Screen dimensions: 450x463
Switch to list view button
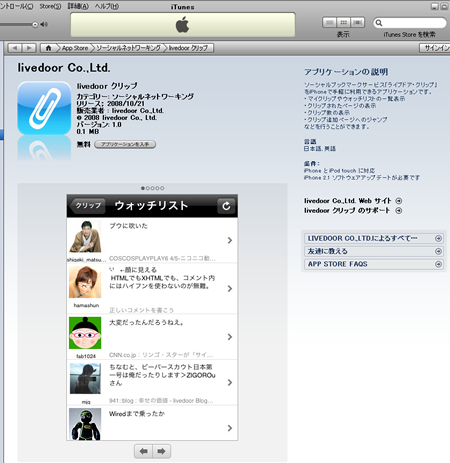329,22
